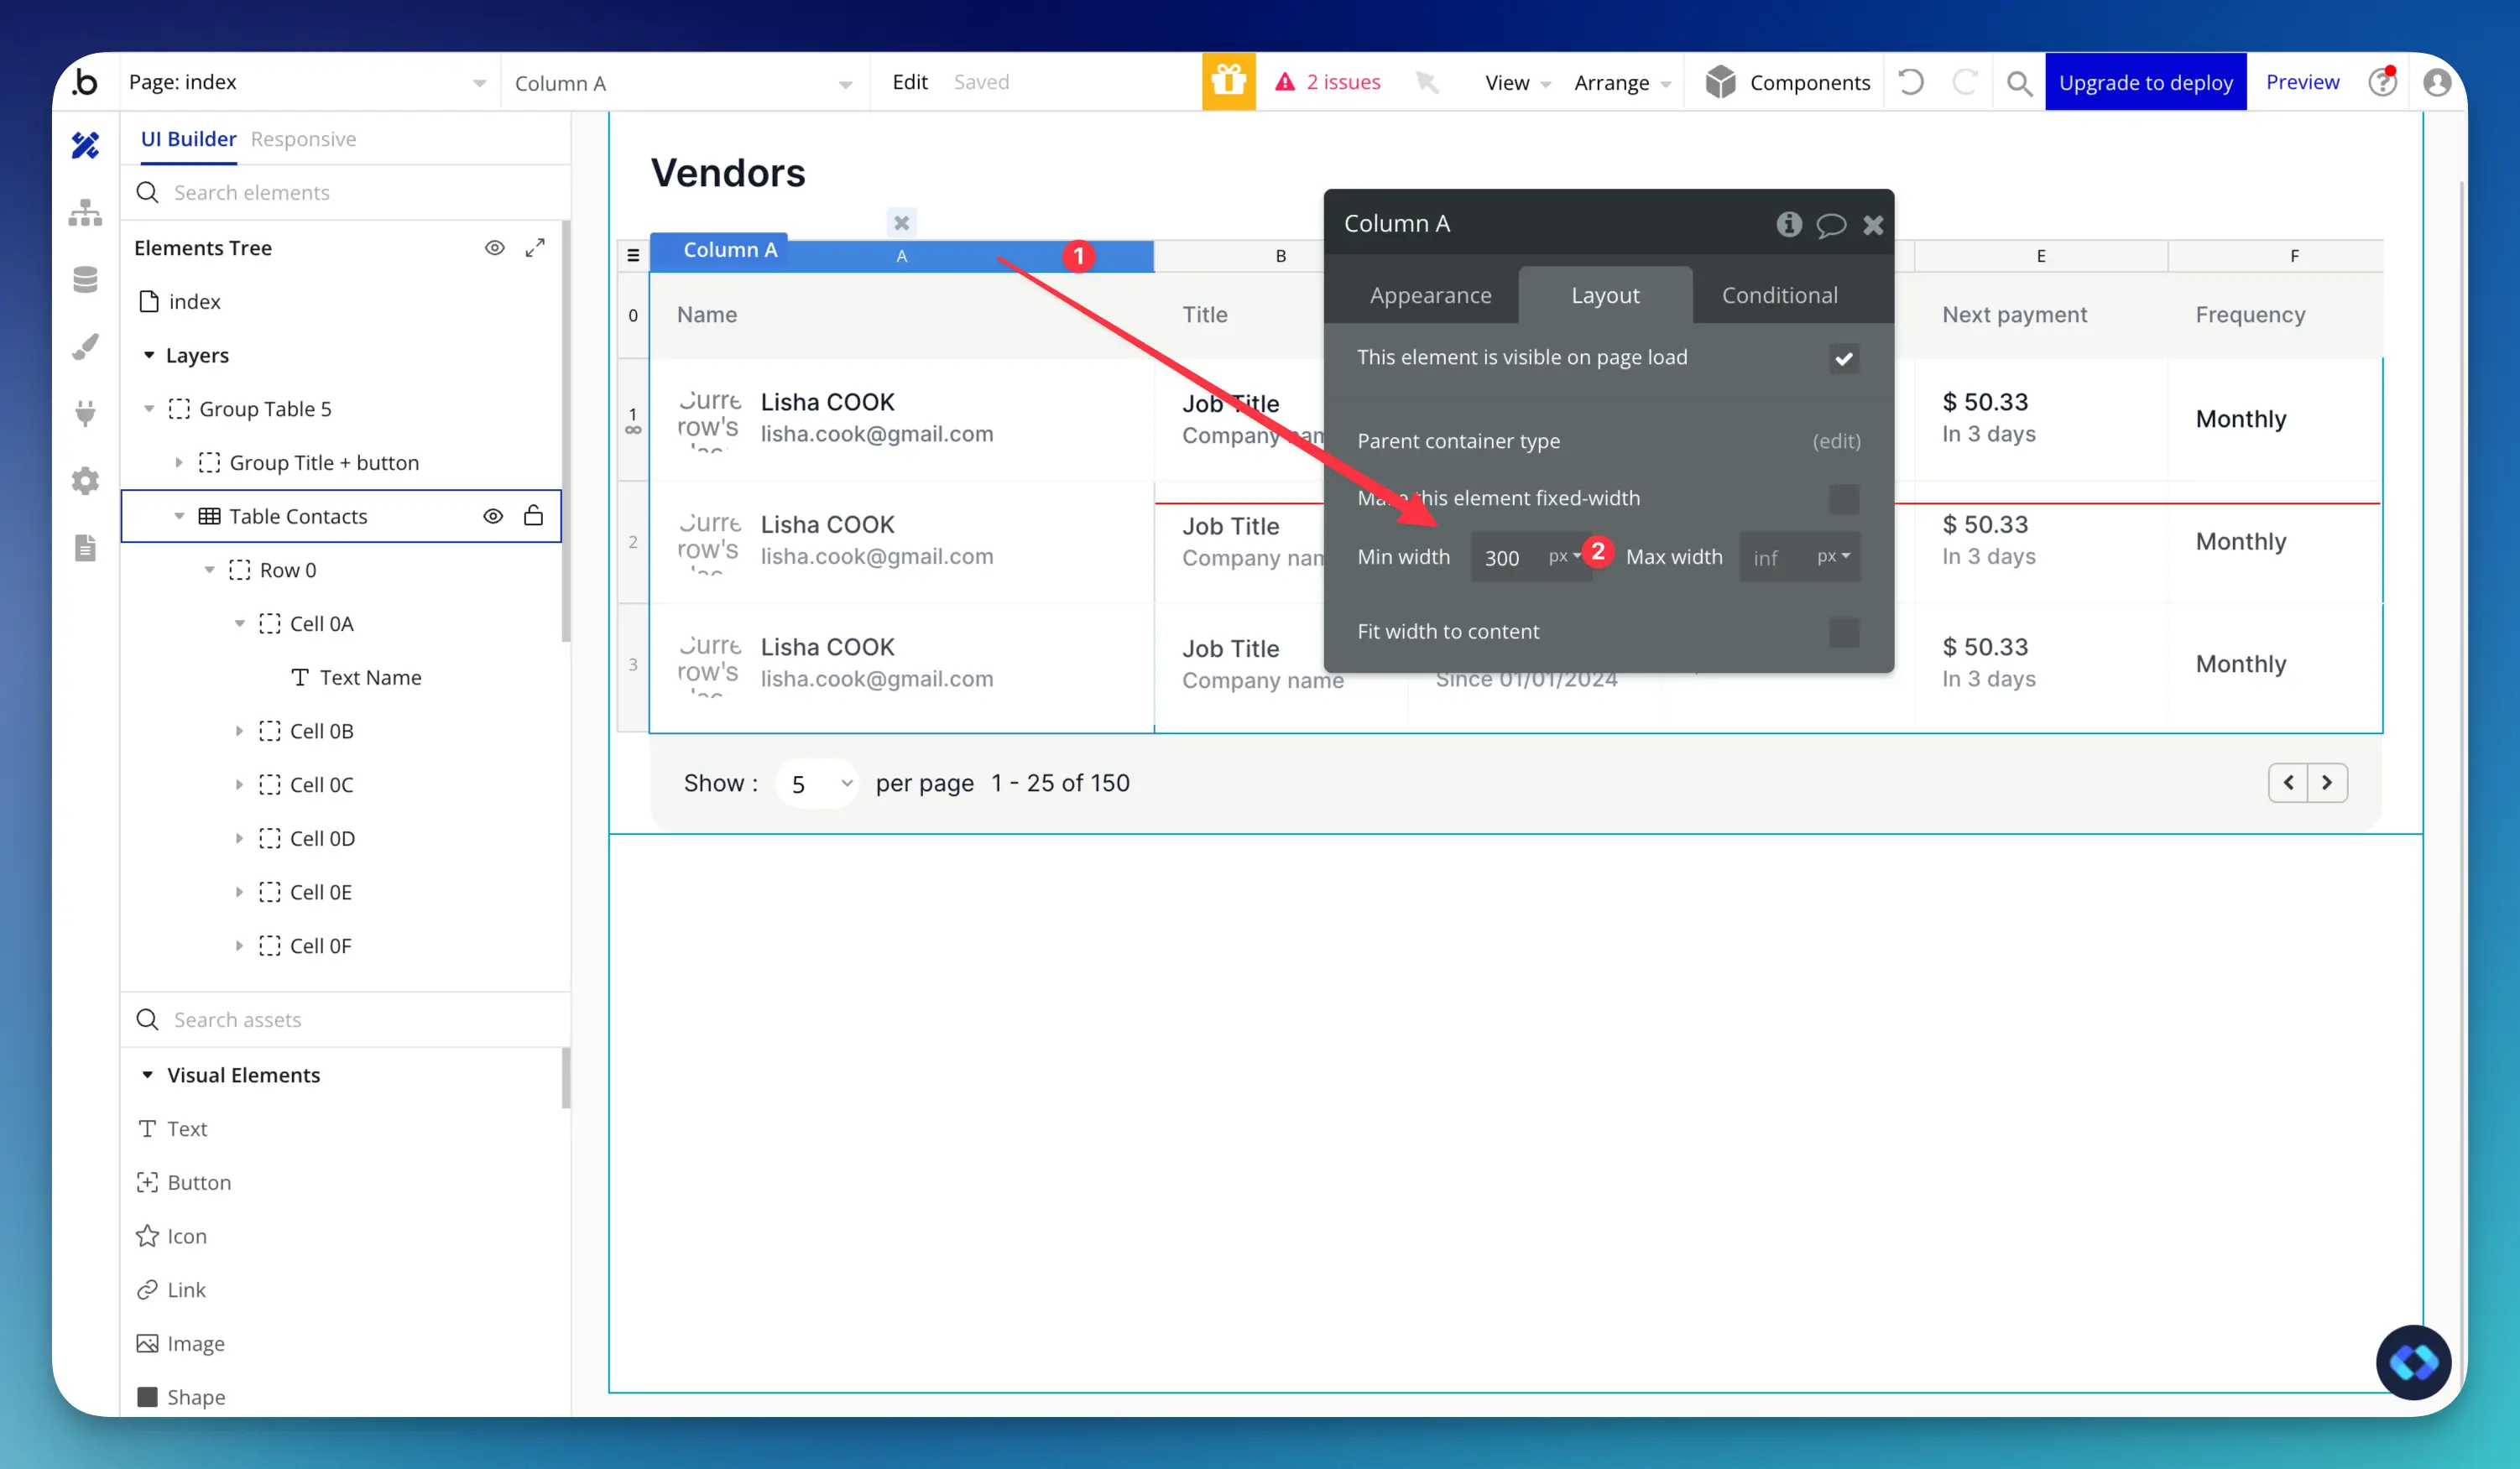Collapse Row 0 tree node
The height and width of the screenshot is (1469, 2520).
tap(209, 570)
